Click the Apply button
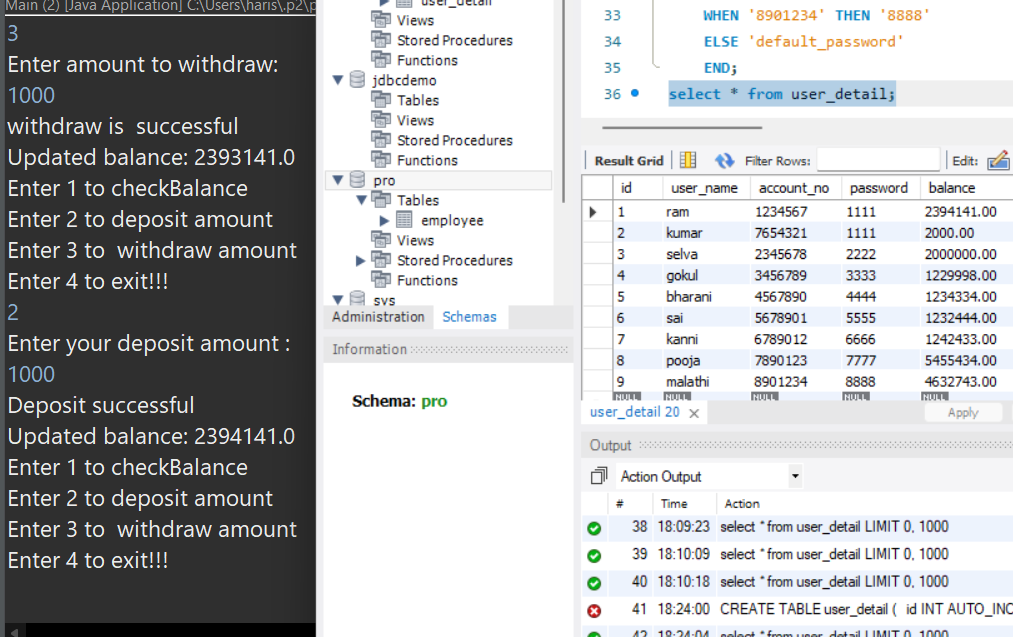This screenshot has height=637, width=1013. 962,413
